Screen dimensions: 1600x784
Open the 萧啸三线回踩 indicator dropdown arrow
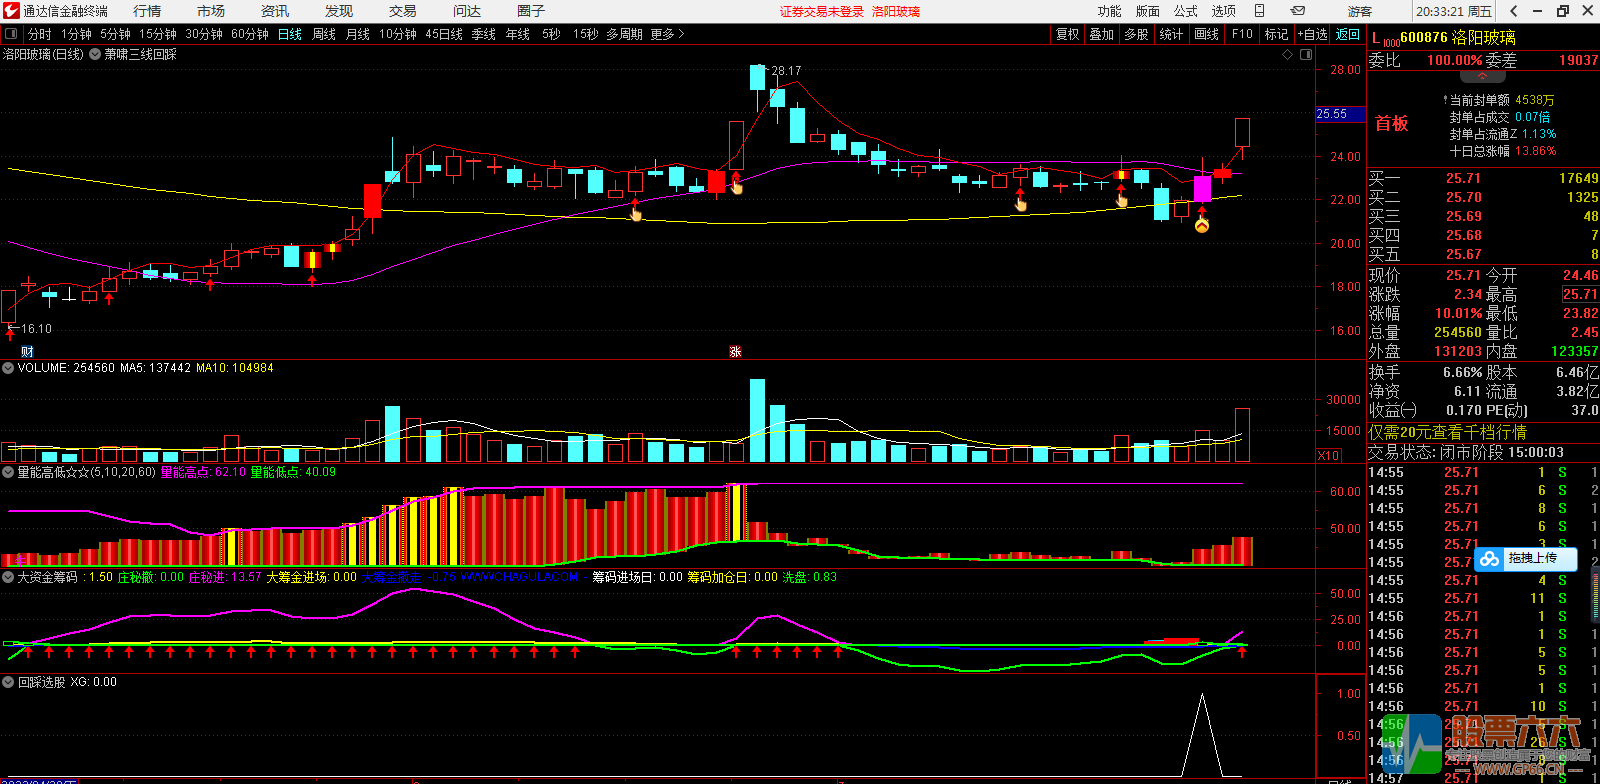[96, 55]
